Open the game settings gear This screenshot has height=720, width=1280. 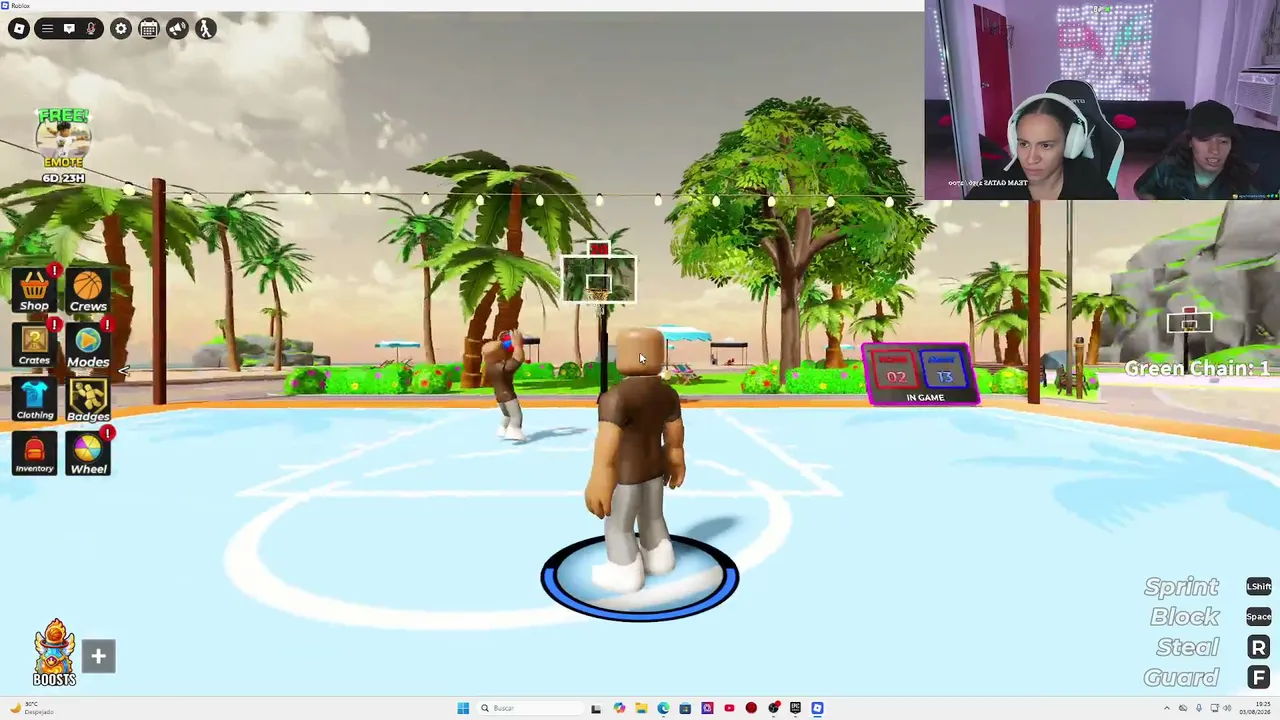tap(121, 28)
